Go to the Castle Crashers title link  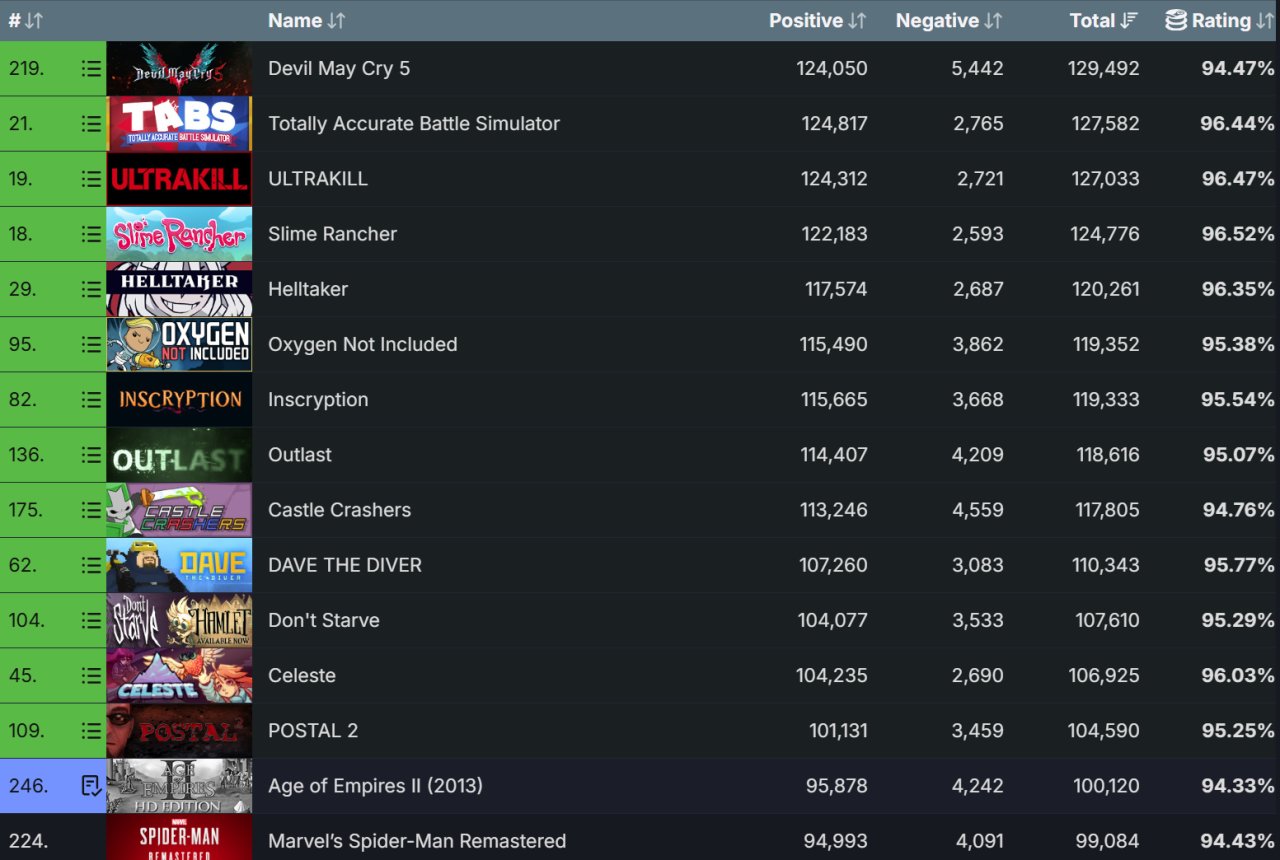click(340, 510)
